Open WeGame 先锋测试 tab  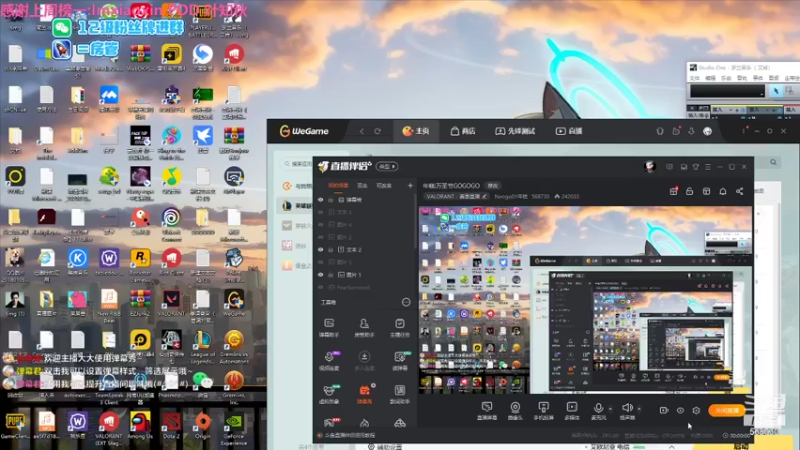[515, 131]
